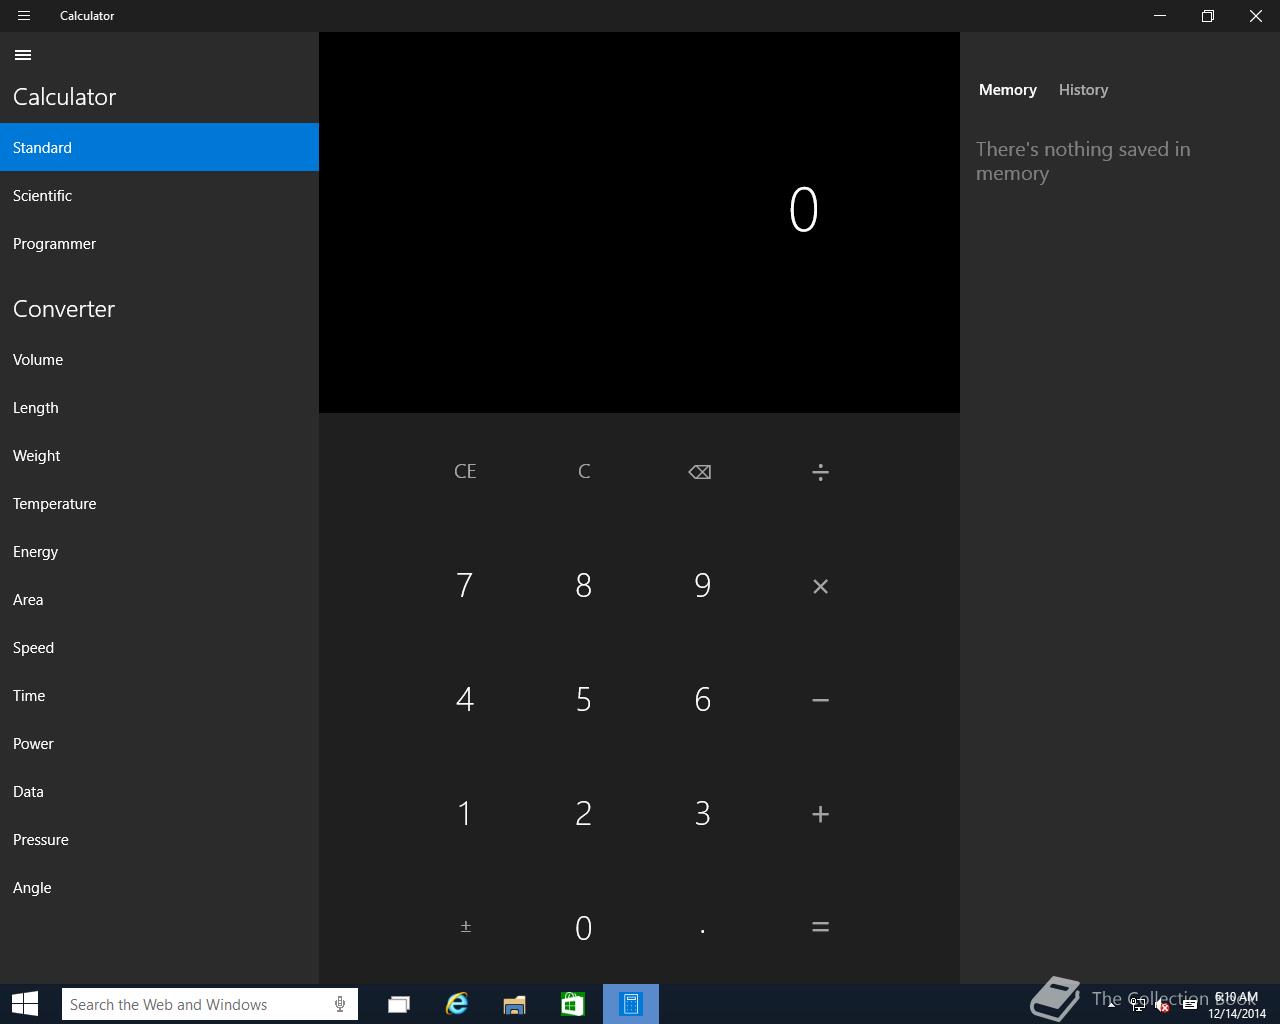Select Standard calculator mode

point(159,147)
